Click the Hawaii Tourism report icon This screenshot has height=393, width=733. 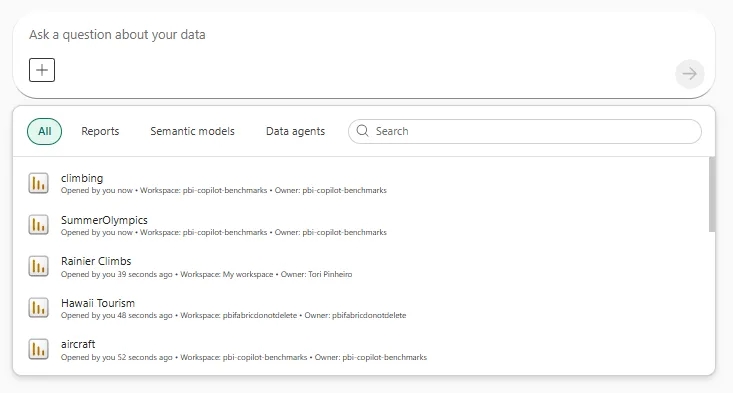tap(38, 308)
